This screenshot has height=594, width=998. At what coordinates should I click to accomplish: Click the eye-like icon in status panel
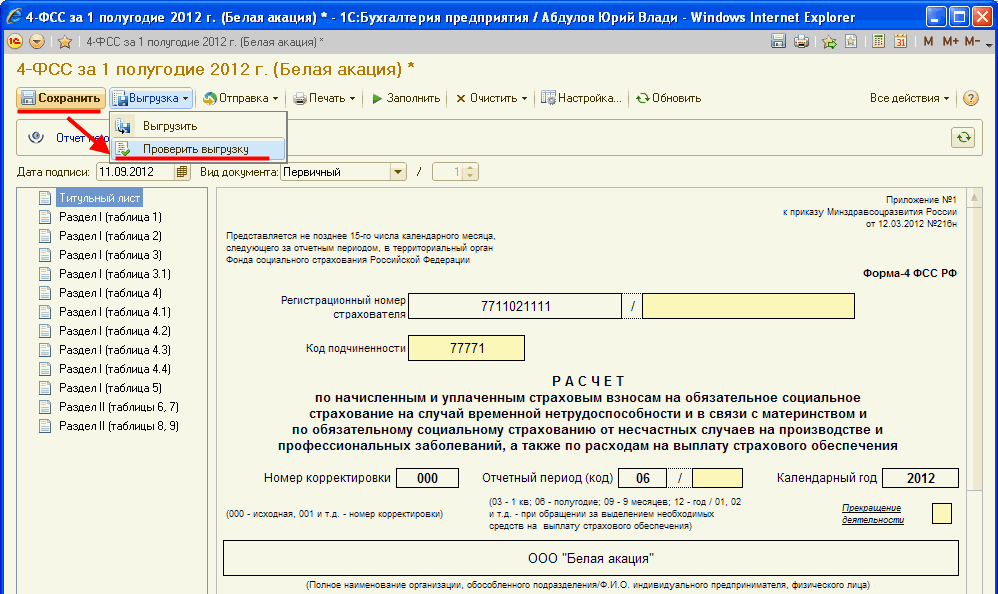coord(36,138)
